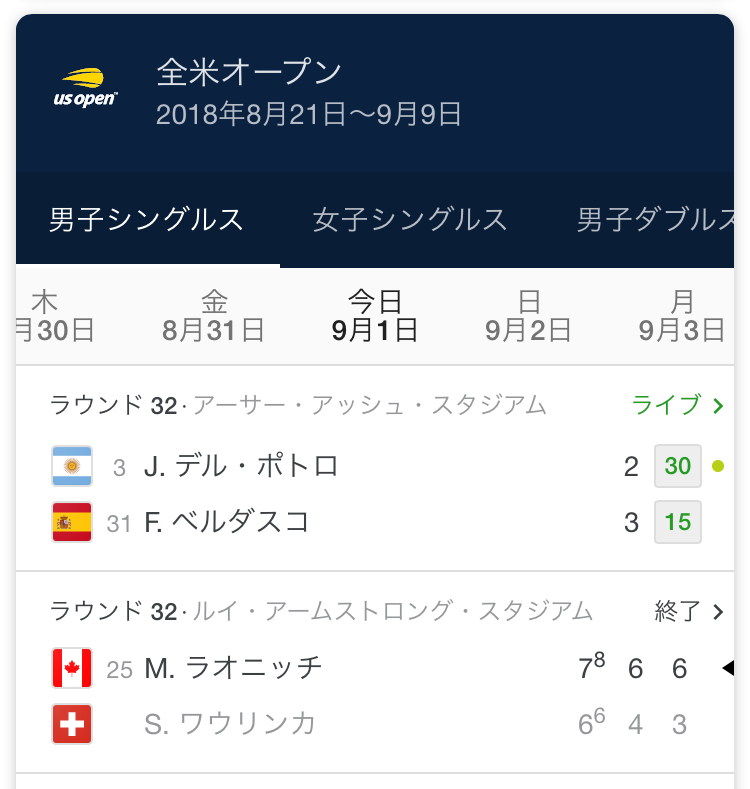Select today's date 9月1日
The width and height of the screenshot is (750, 789).
click(375, 316)
